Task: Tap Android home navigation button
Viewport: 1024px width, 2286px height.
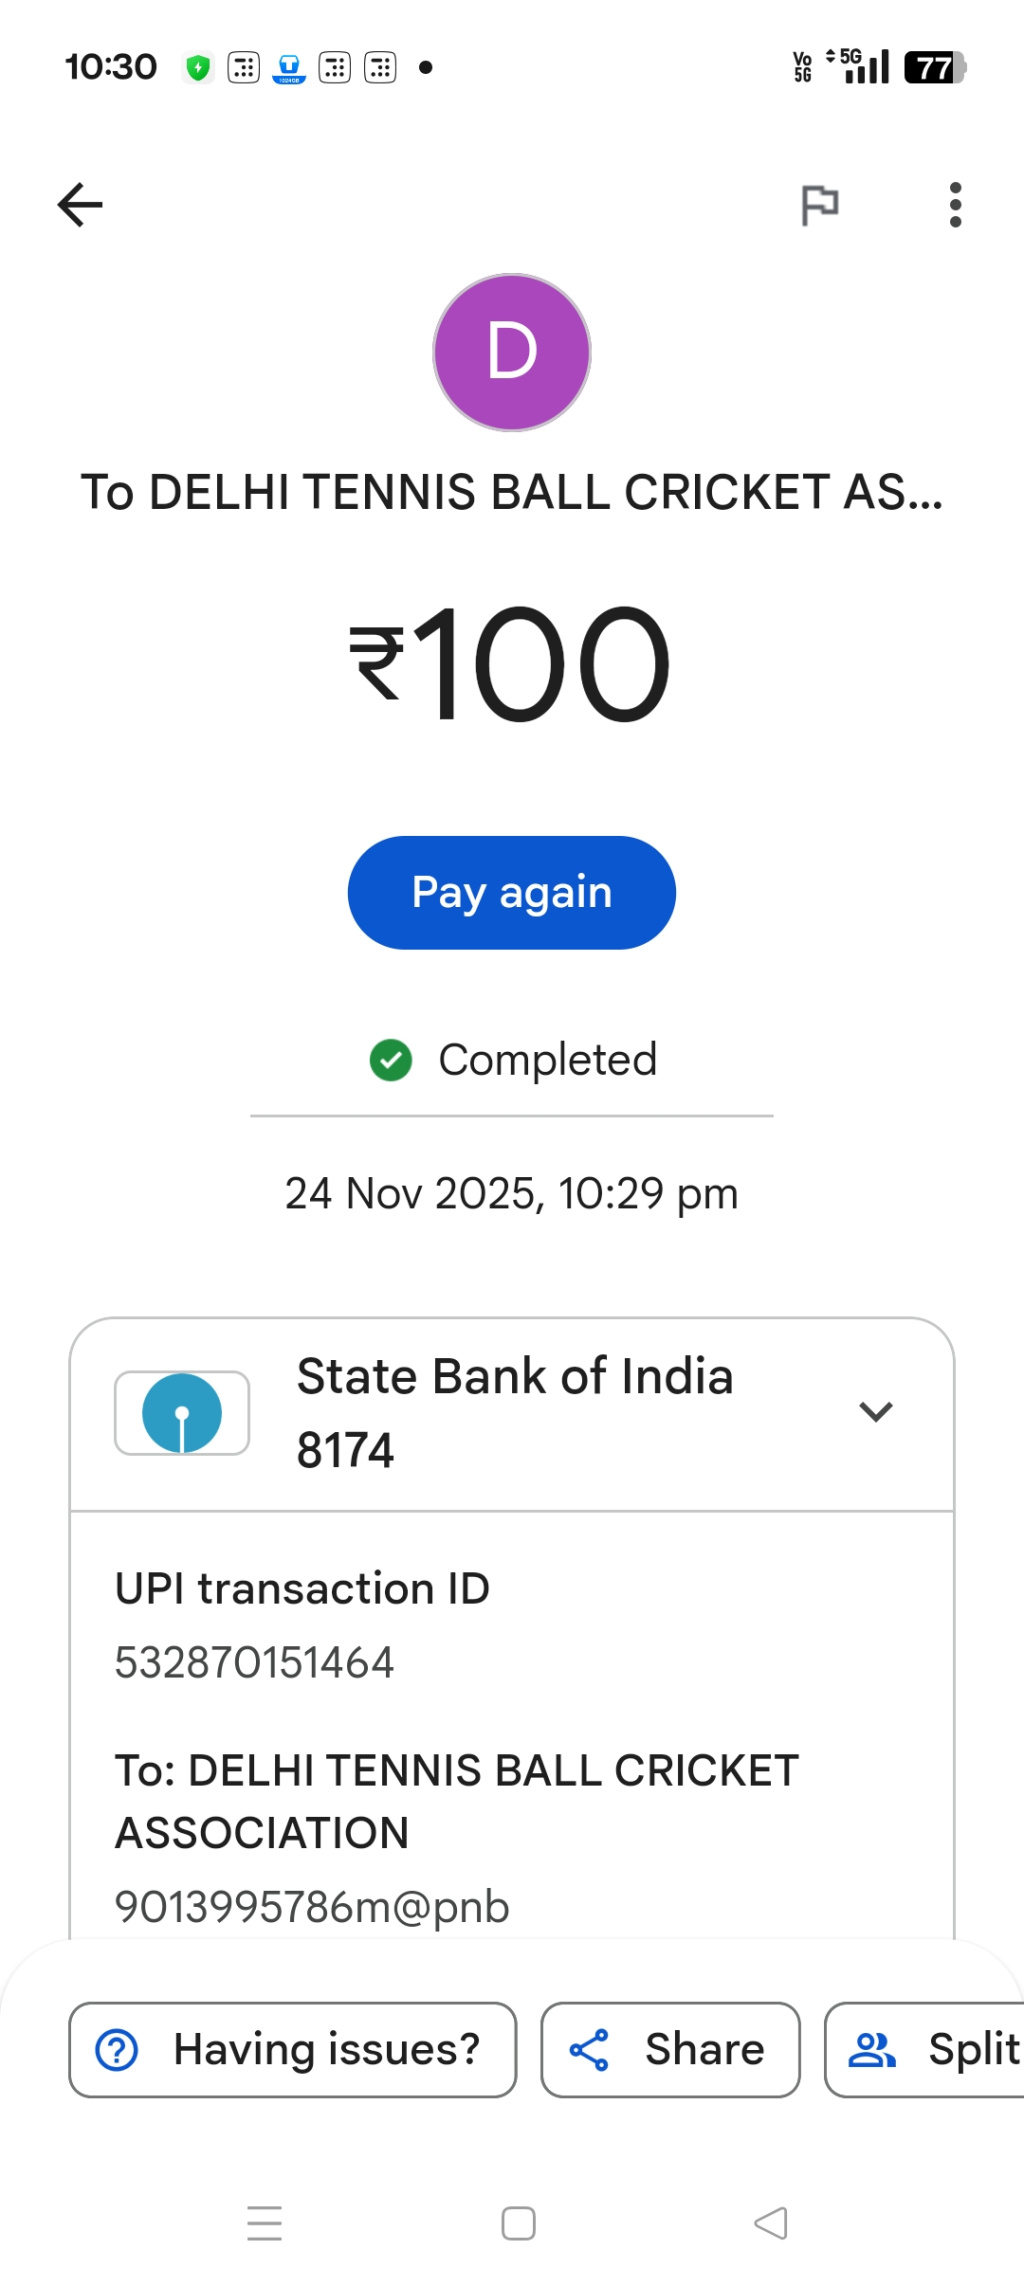Action: coord(518,2223)
